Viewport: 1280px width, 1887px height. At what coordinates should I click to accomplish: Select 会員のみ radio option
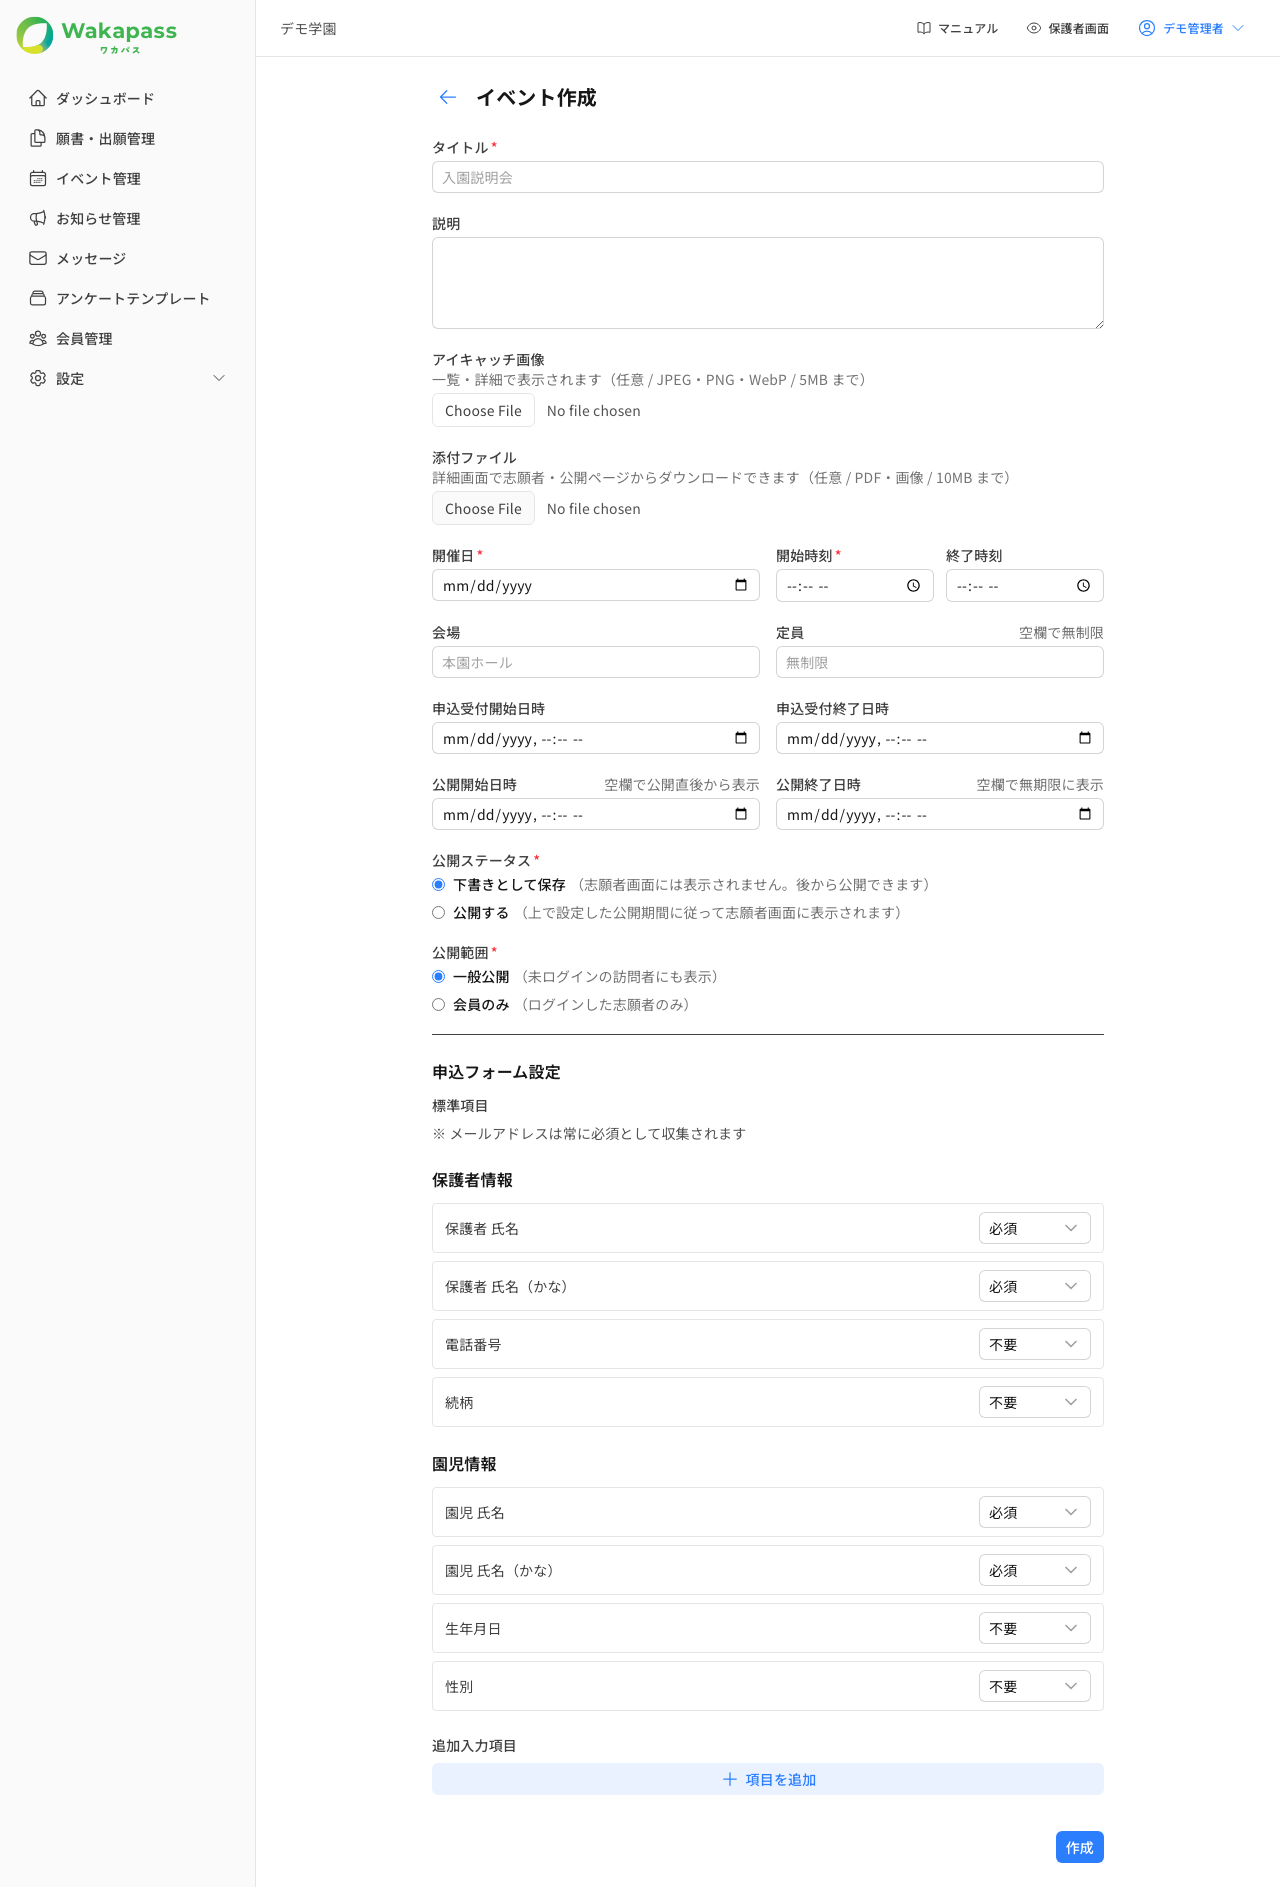pos(438,1004)
